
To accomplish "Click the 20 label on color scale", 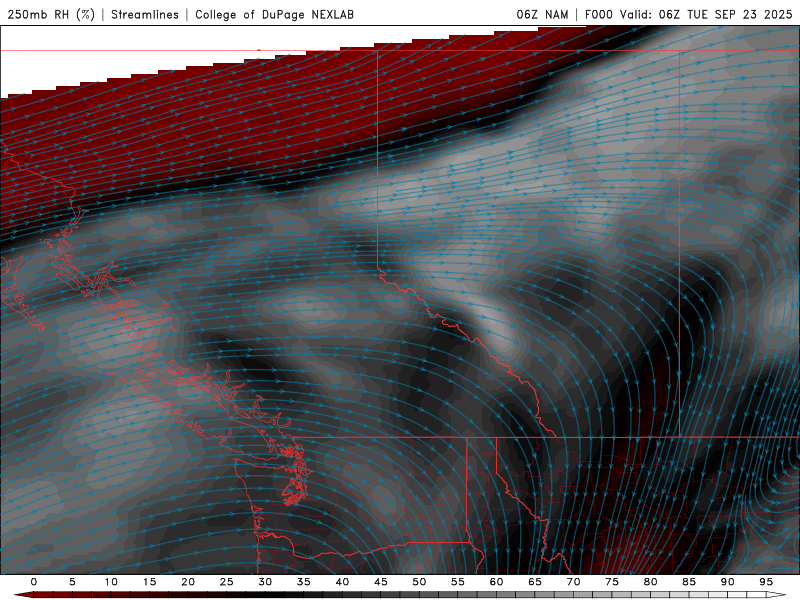I will 188,582.
